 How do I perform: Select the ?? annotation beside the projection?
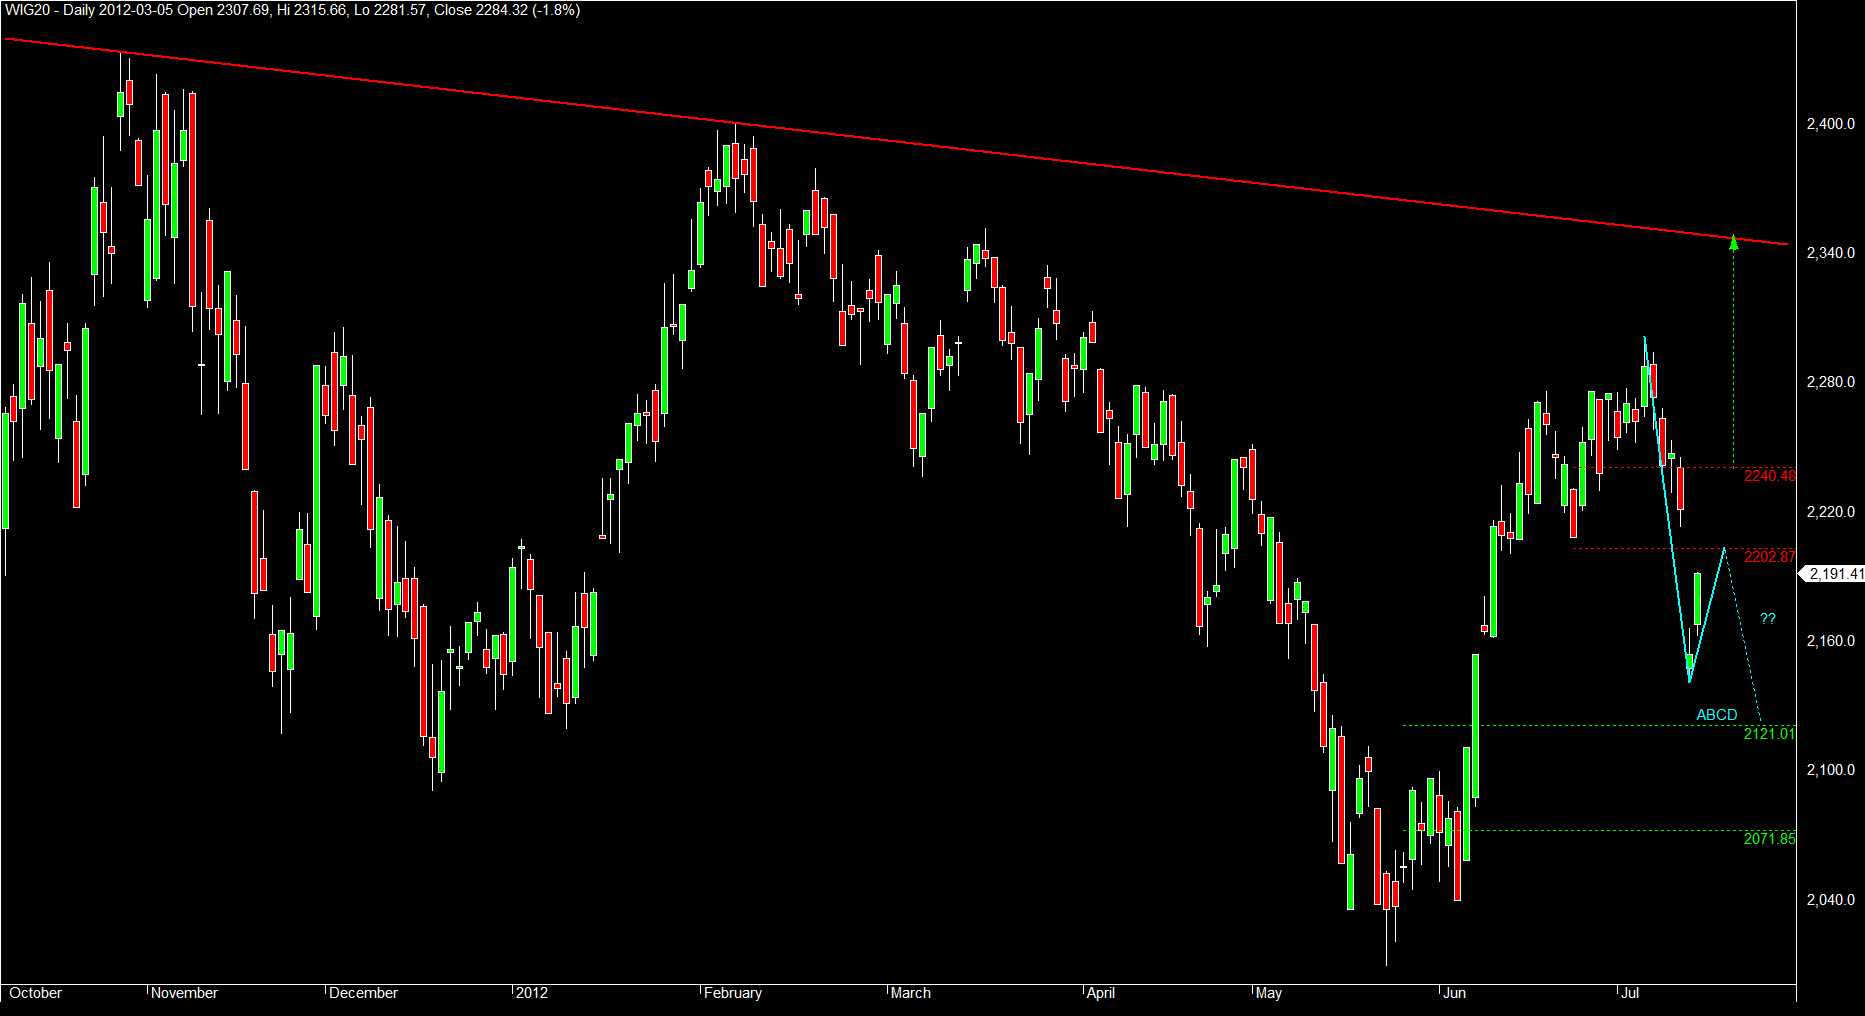[1768, 619]
